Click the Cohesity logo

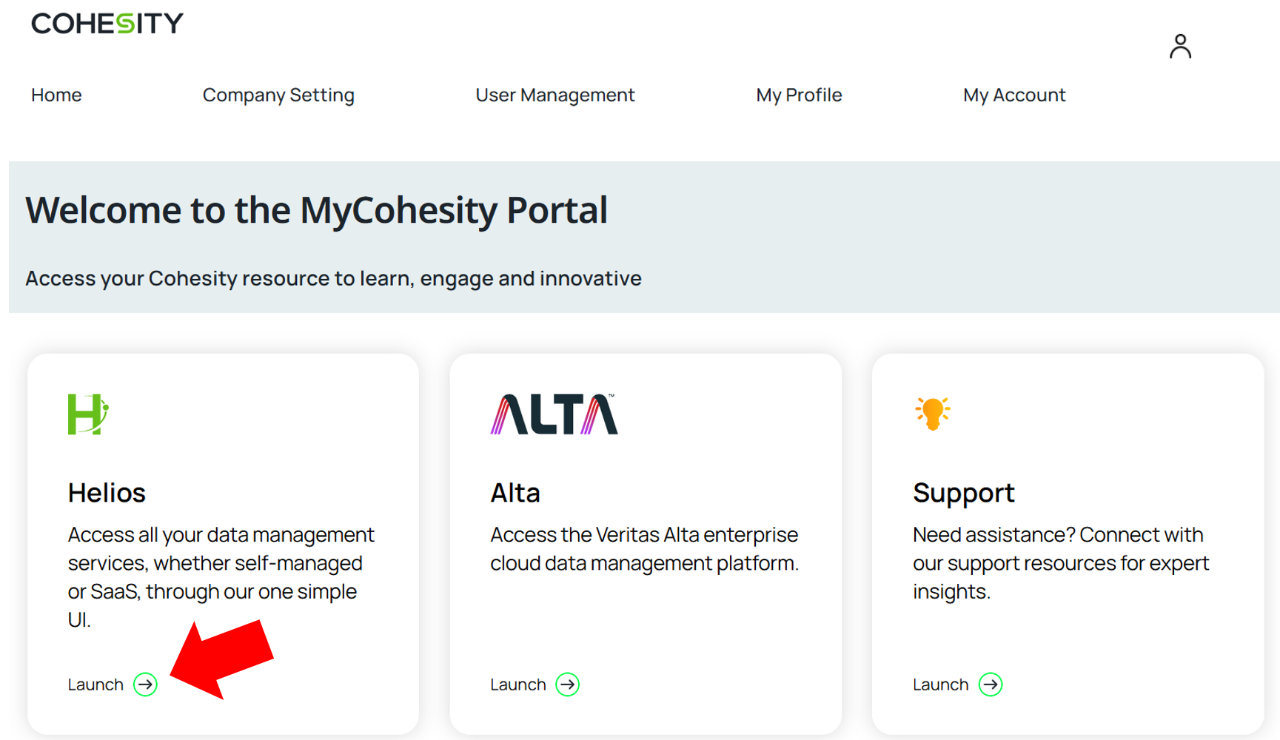pos(107,23)
